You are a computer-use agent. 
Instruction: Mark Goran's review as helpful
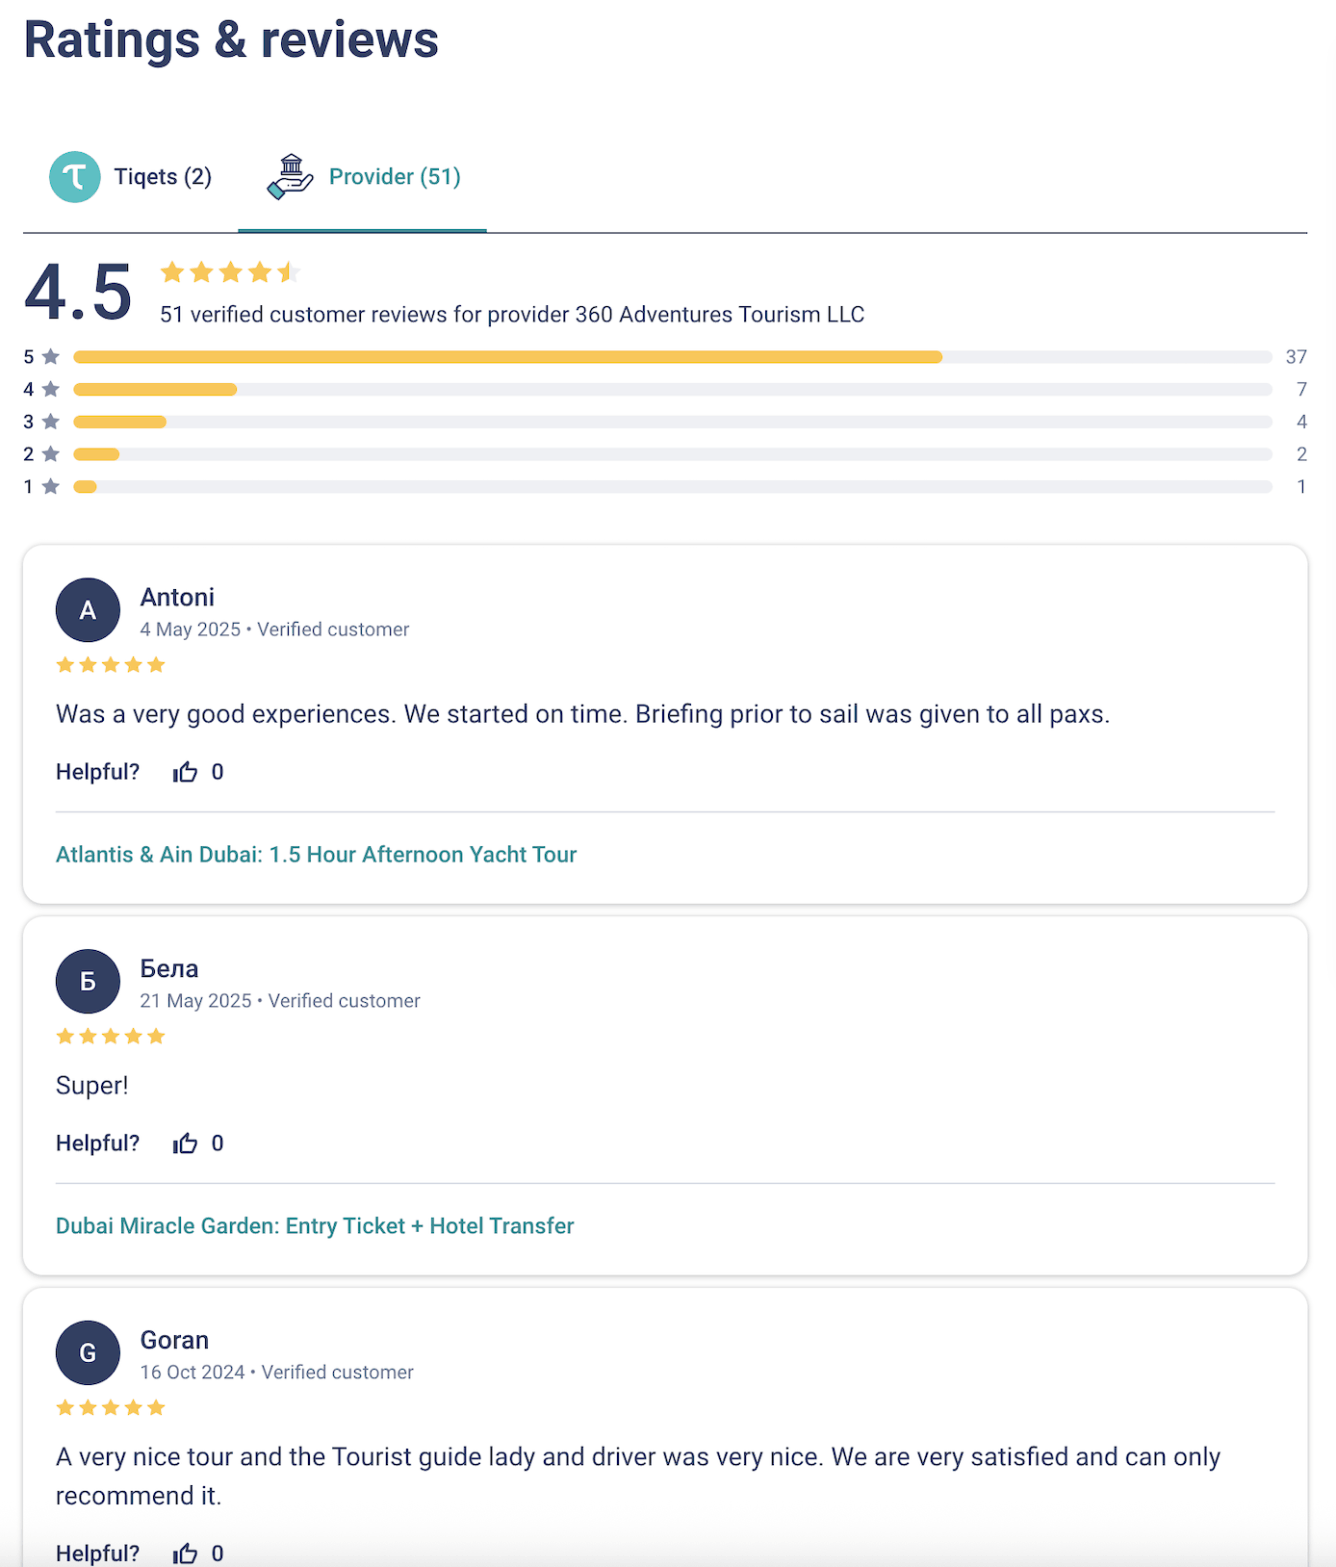pos(186,1553)
